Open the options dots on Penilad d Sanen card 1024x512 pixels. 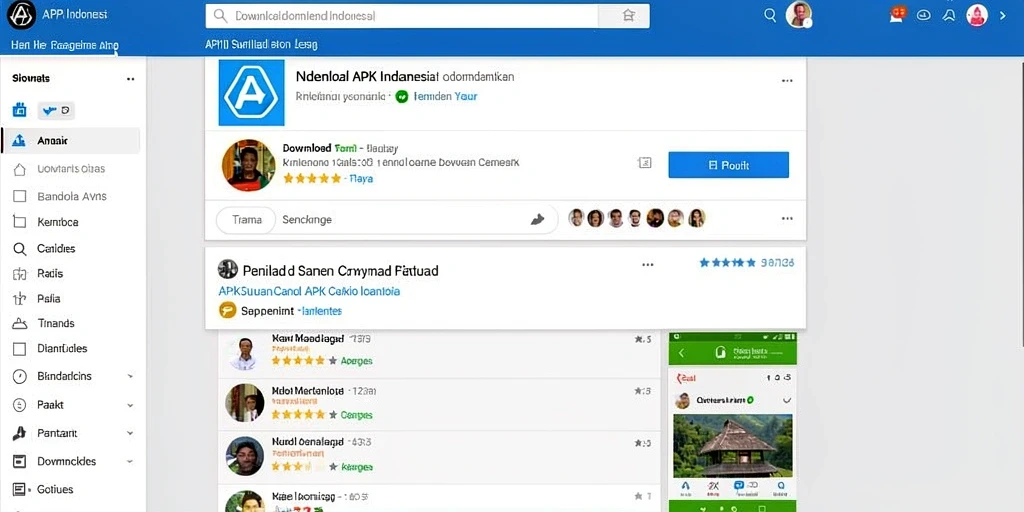pos(647,265)
